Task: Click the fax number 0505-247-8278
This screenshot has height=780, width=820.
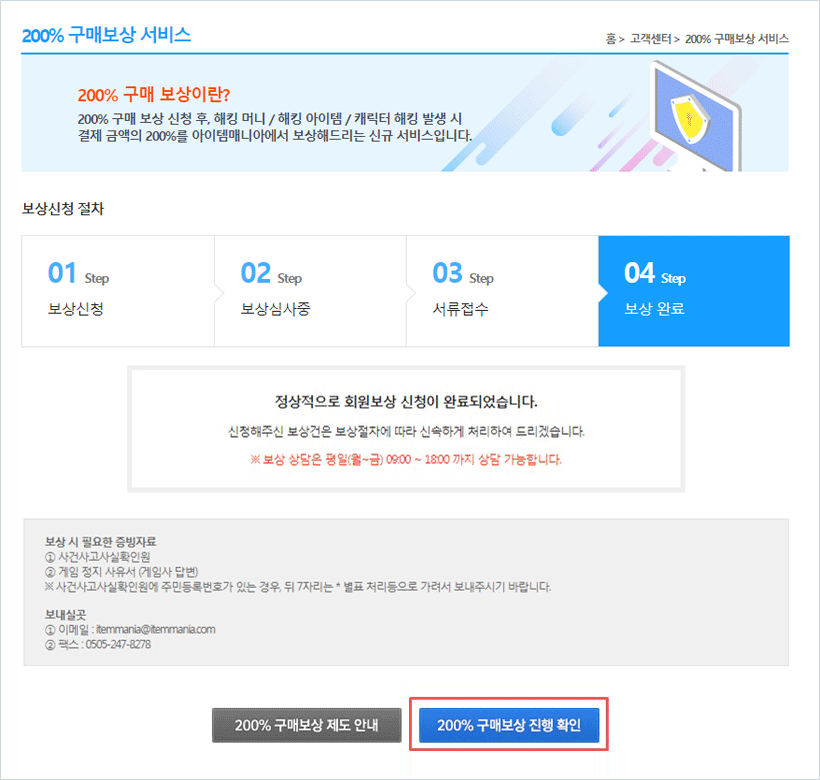Action: 118,645
